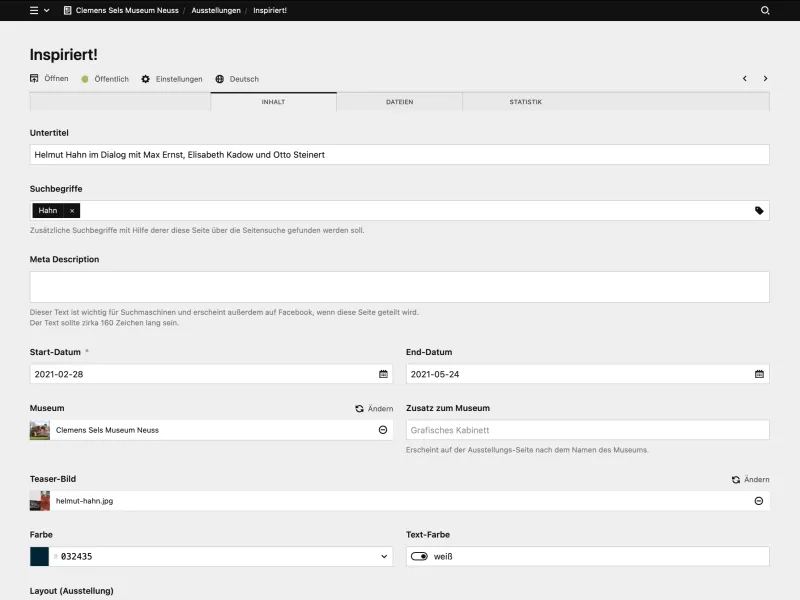Click the chevron next to the hamburger menu
The image size is (800, 600).
pyautogui.click(x=48, y=11)
